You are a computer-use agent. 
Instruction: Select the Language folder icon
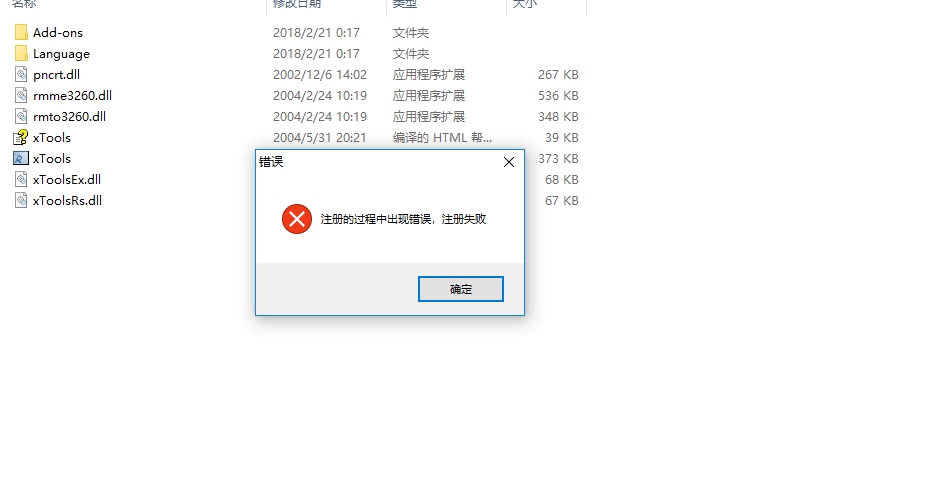(21, 54)
